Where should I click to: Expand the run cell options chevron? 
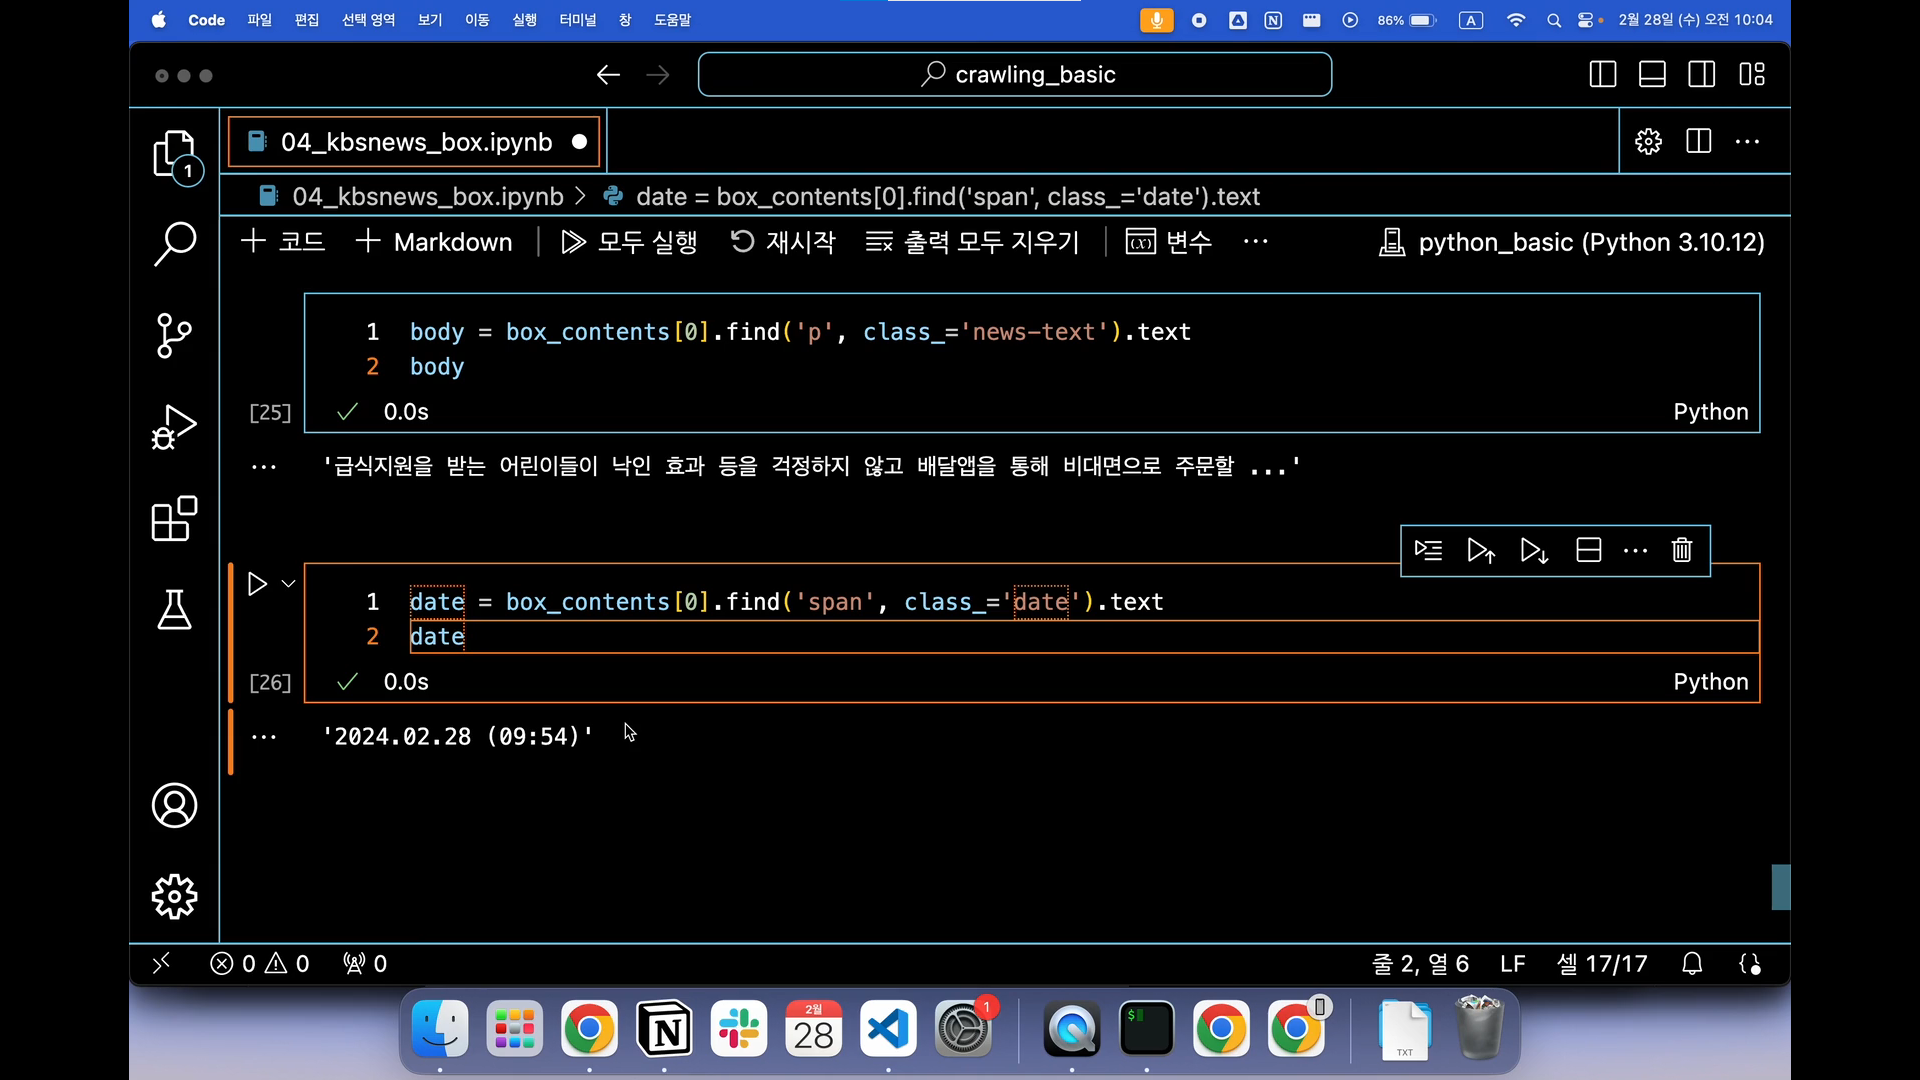point(288,584)
